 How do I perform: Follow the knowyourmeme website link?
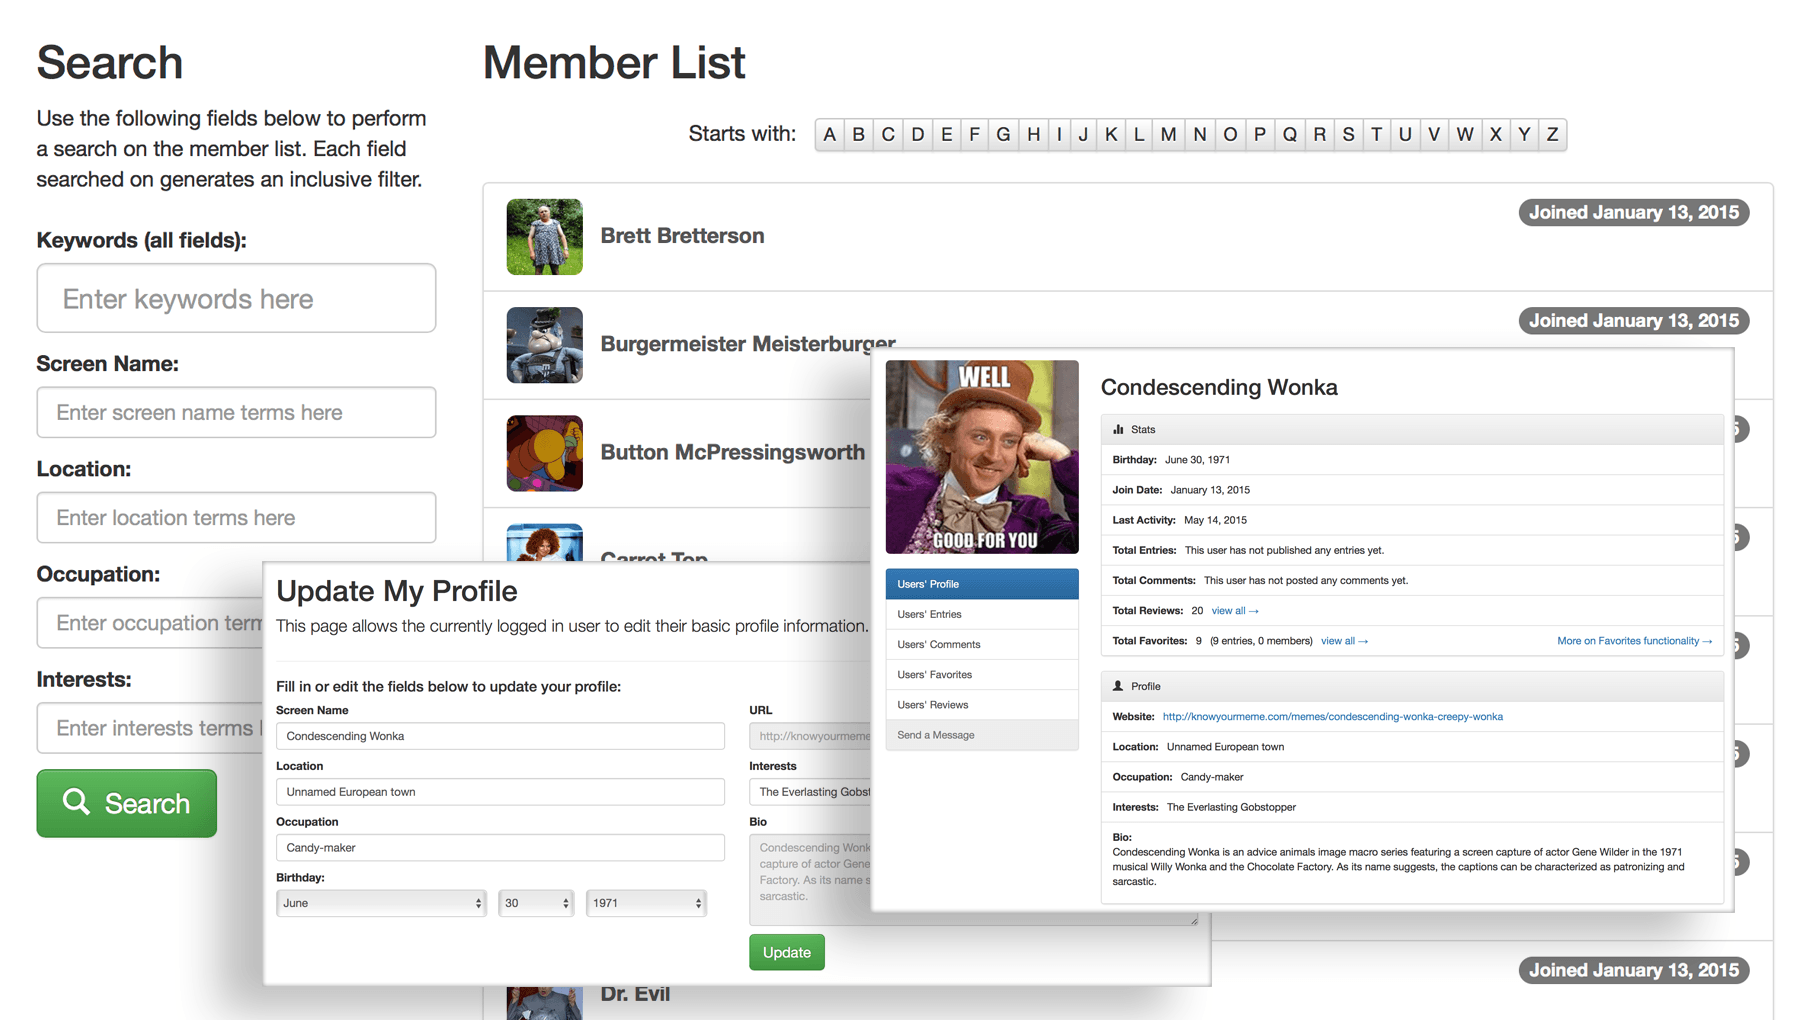click(x=1332, y=717)
